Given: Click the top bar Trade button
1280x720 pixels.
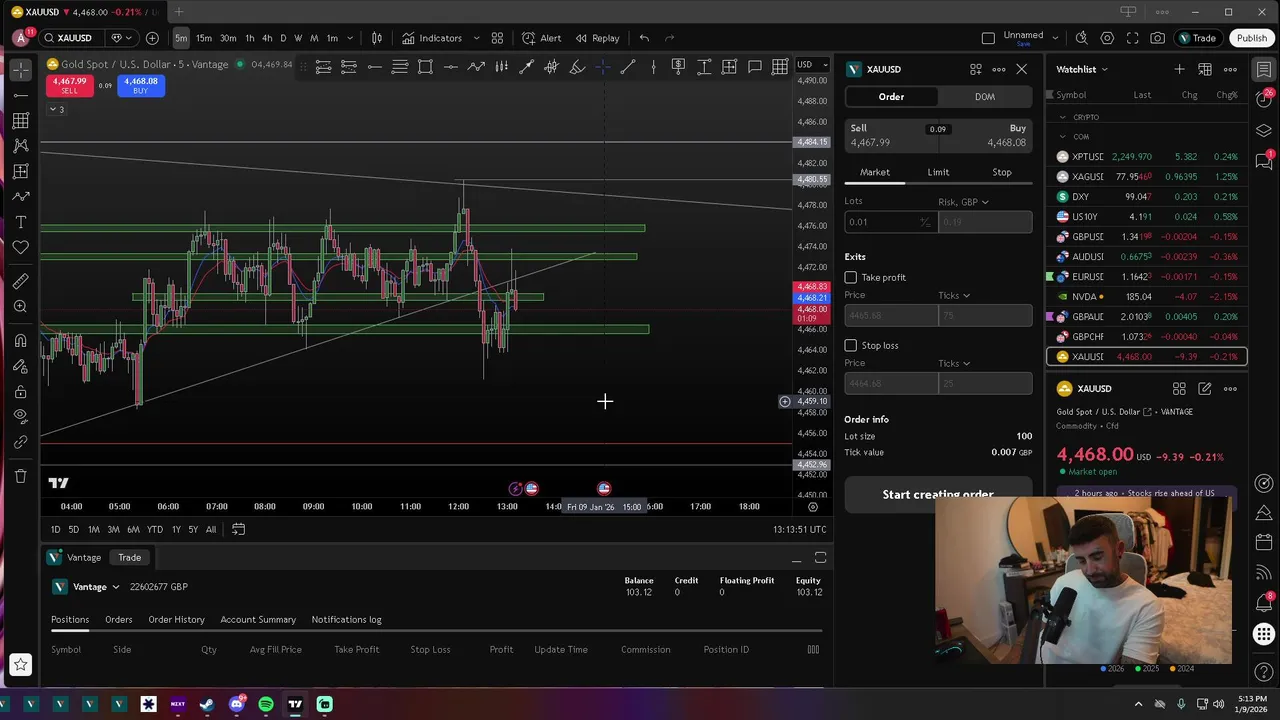Looking at the screenshot, I should coord(1197,38).
